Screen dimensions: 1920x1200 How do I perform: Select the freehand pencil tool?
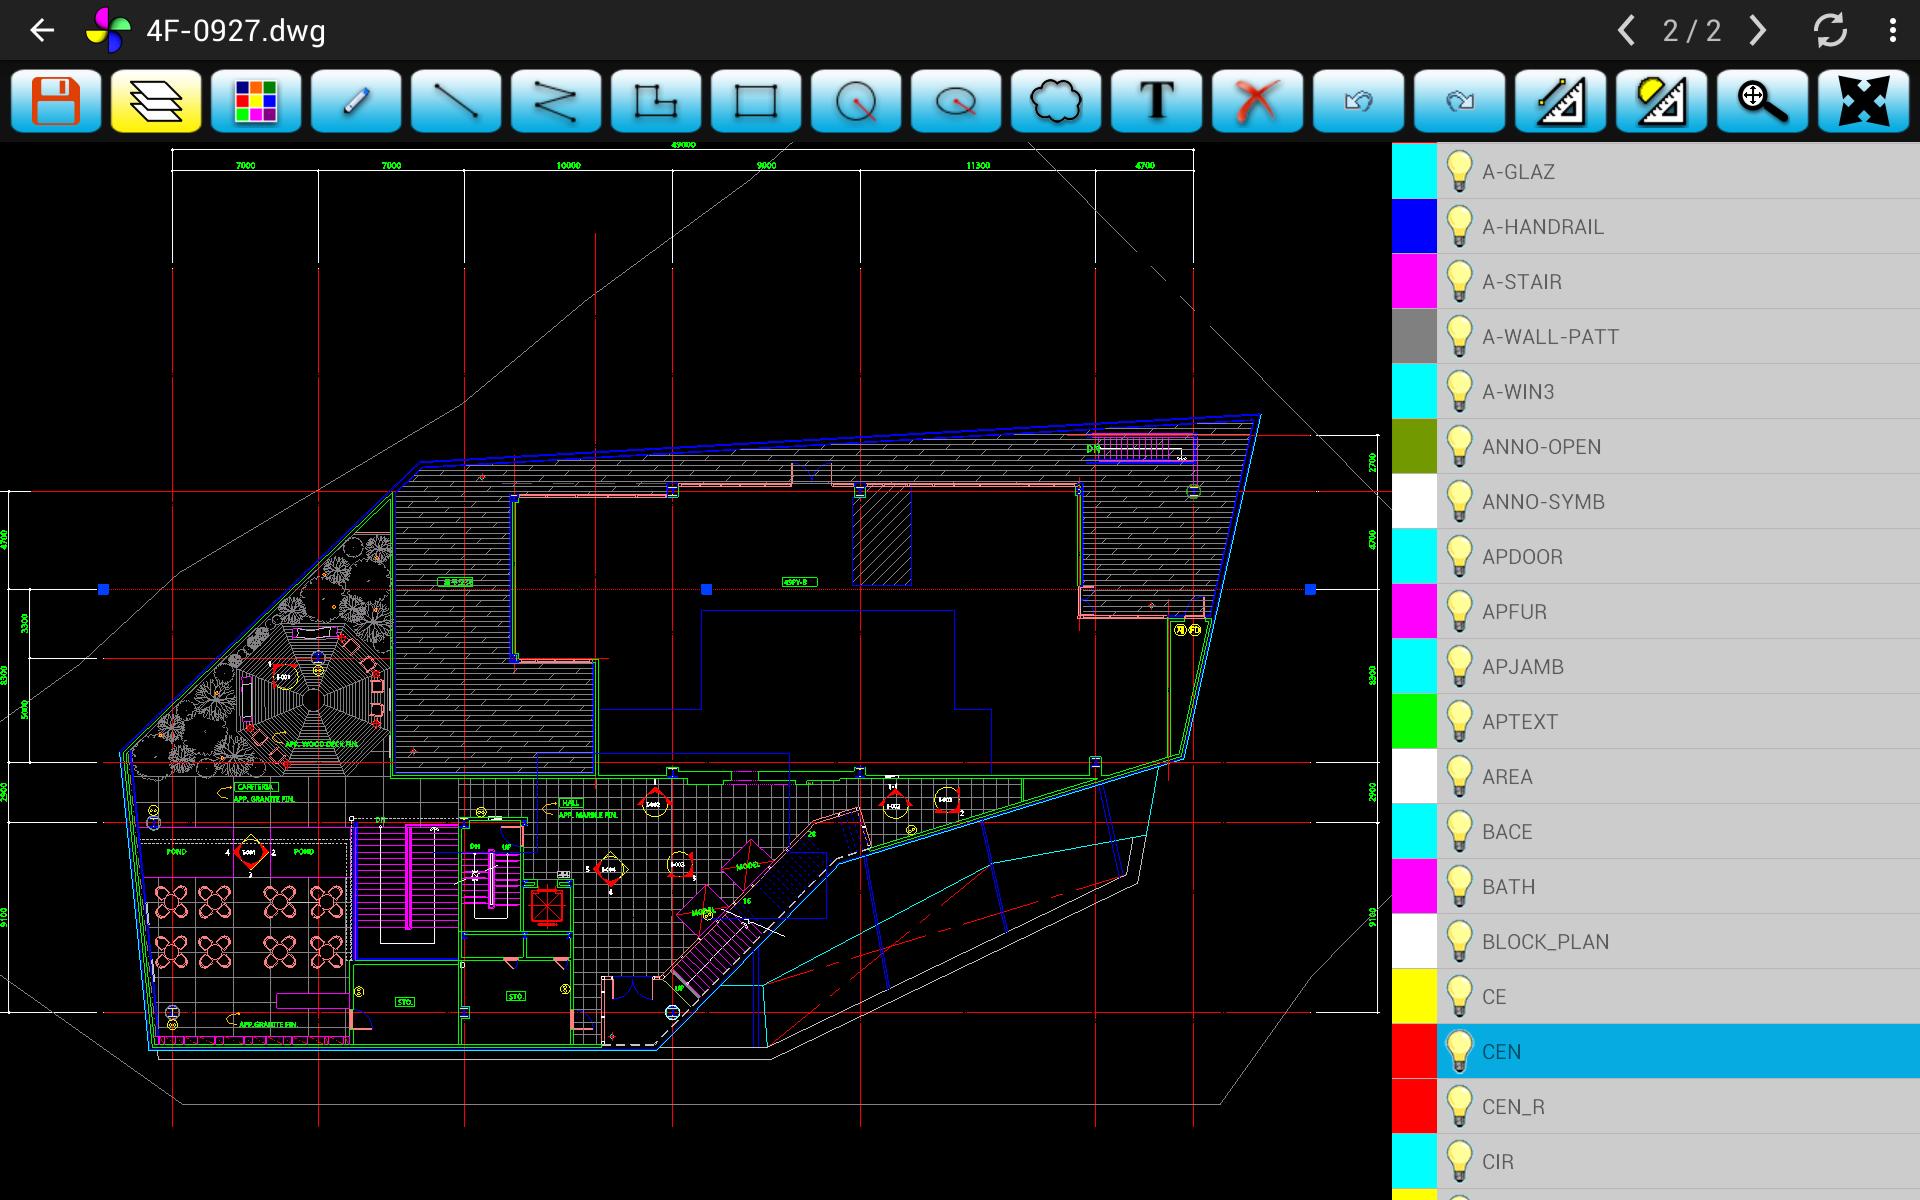click(x=356, y=101)
